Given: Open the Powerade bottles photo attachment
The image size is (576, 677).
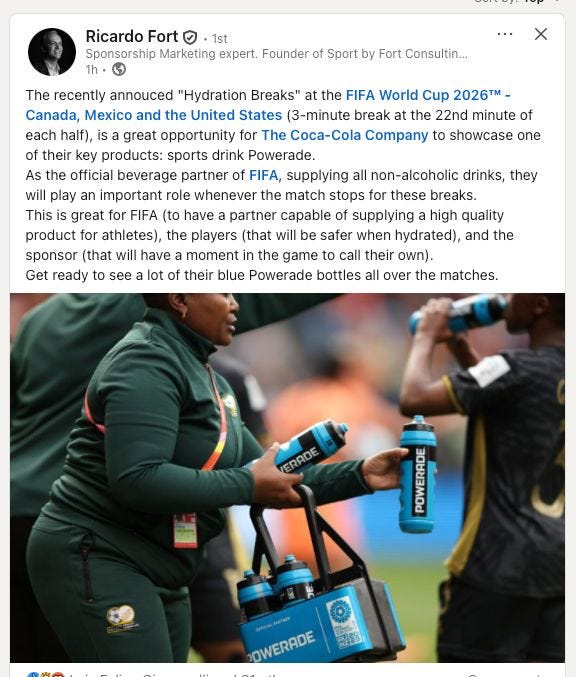Looking at the screenshot, I should coord(288,478).
